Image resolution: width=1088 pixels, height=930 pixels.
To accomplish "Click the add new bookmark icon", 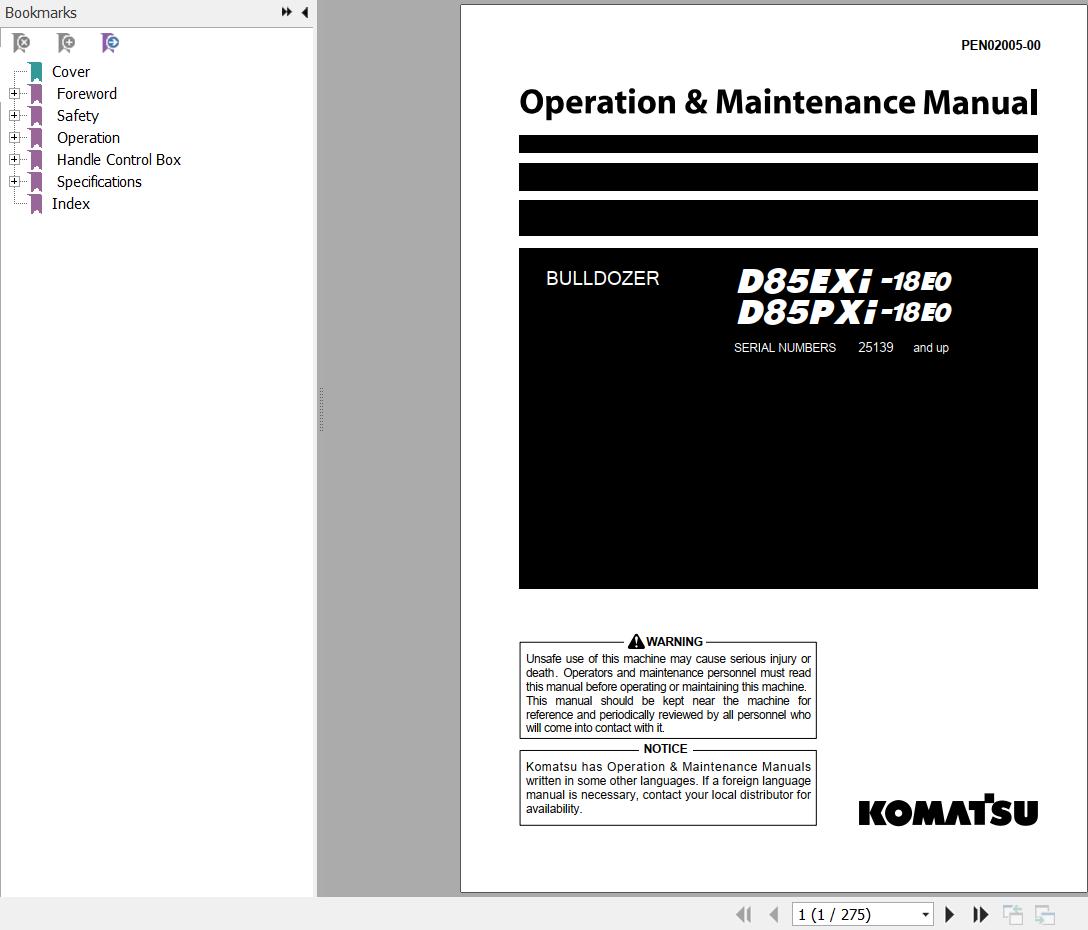I will point(66,43).
